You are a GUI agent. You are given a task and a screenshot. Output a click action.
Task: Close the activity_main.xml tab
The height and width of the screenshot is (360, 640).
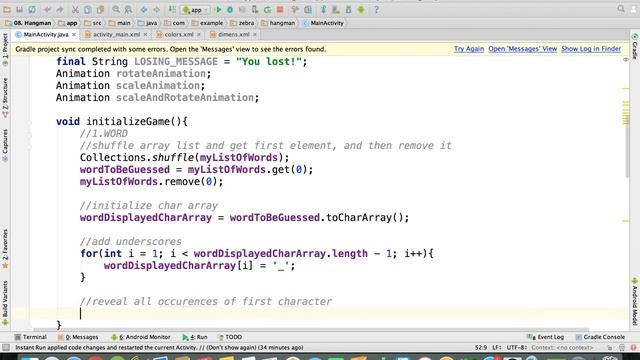145,35
